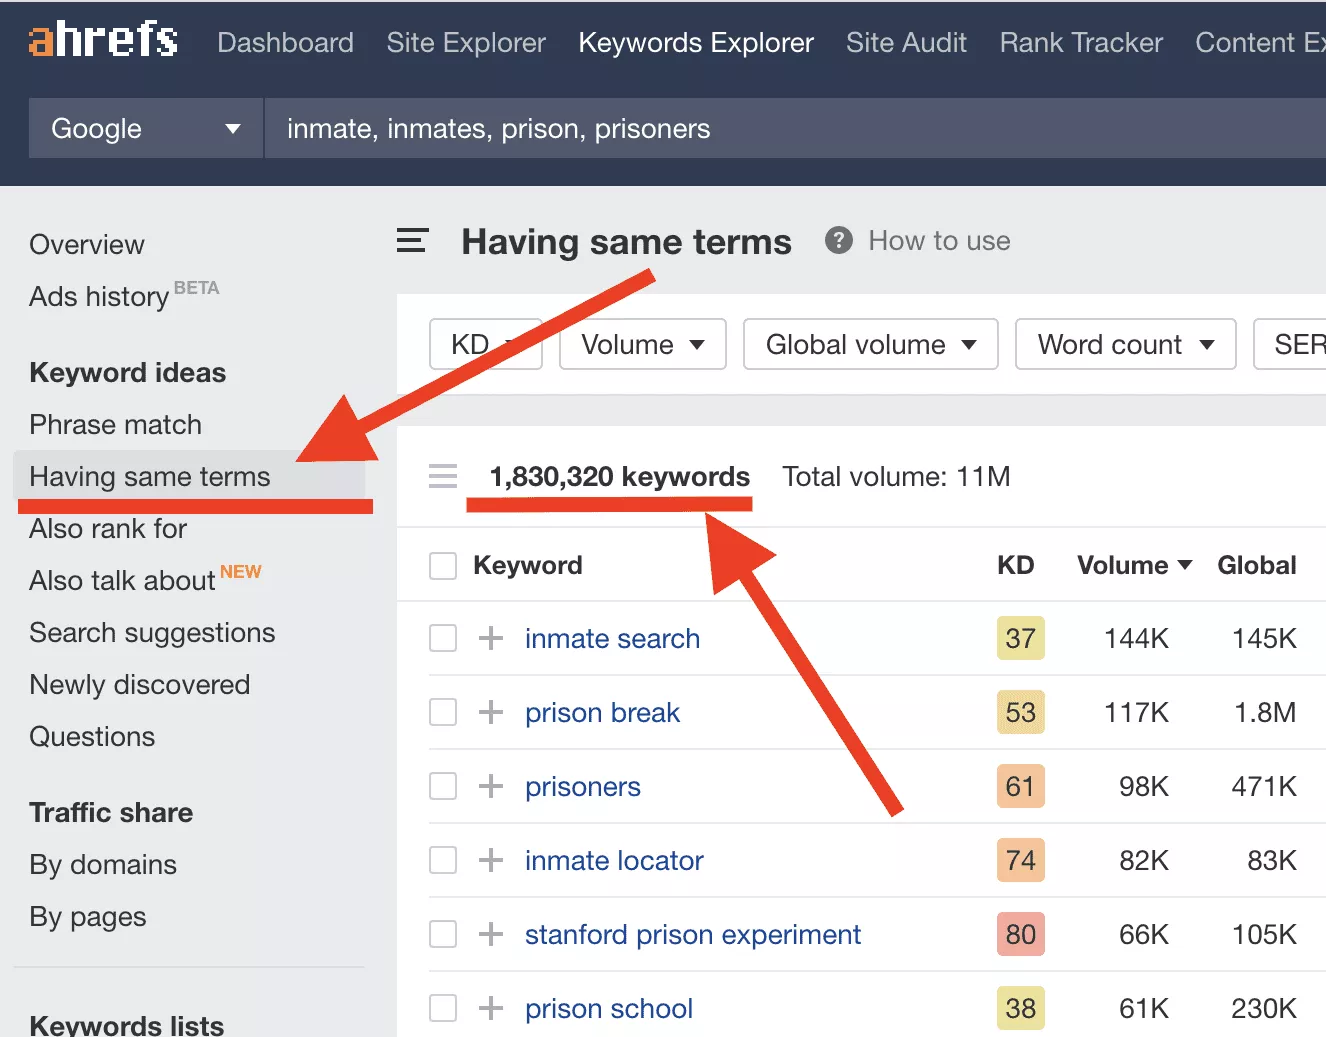1326x1037 pixels.
Task: Open the stanford prison experiment keyword link
Action: [693, 934]
